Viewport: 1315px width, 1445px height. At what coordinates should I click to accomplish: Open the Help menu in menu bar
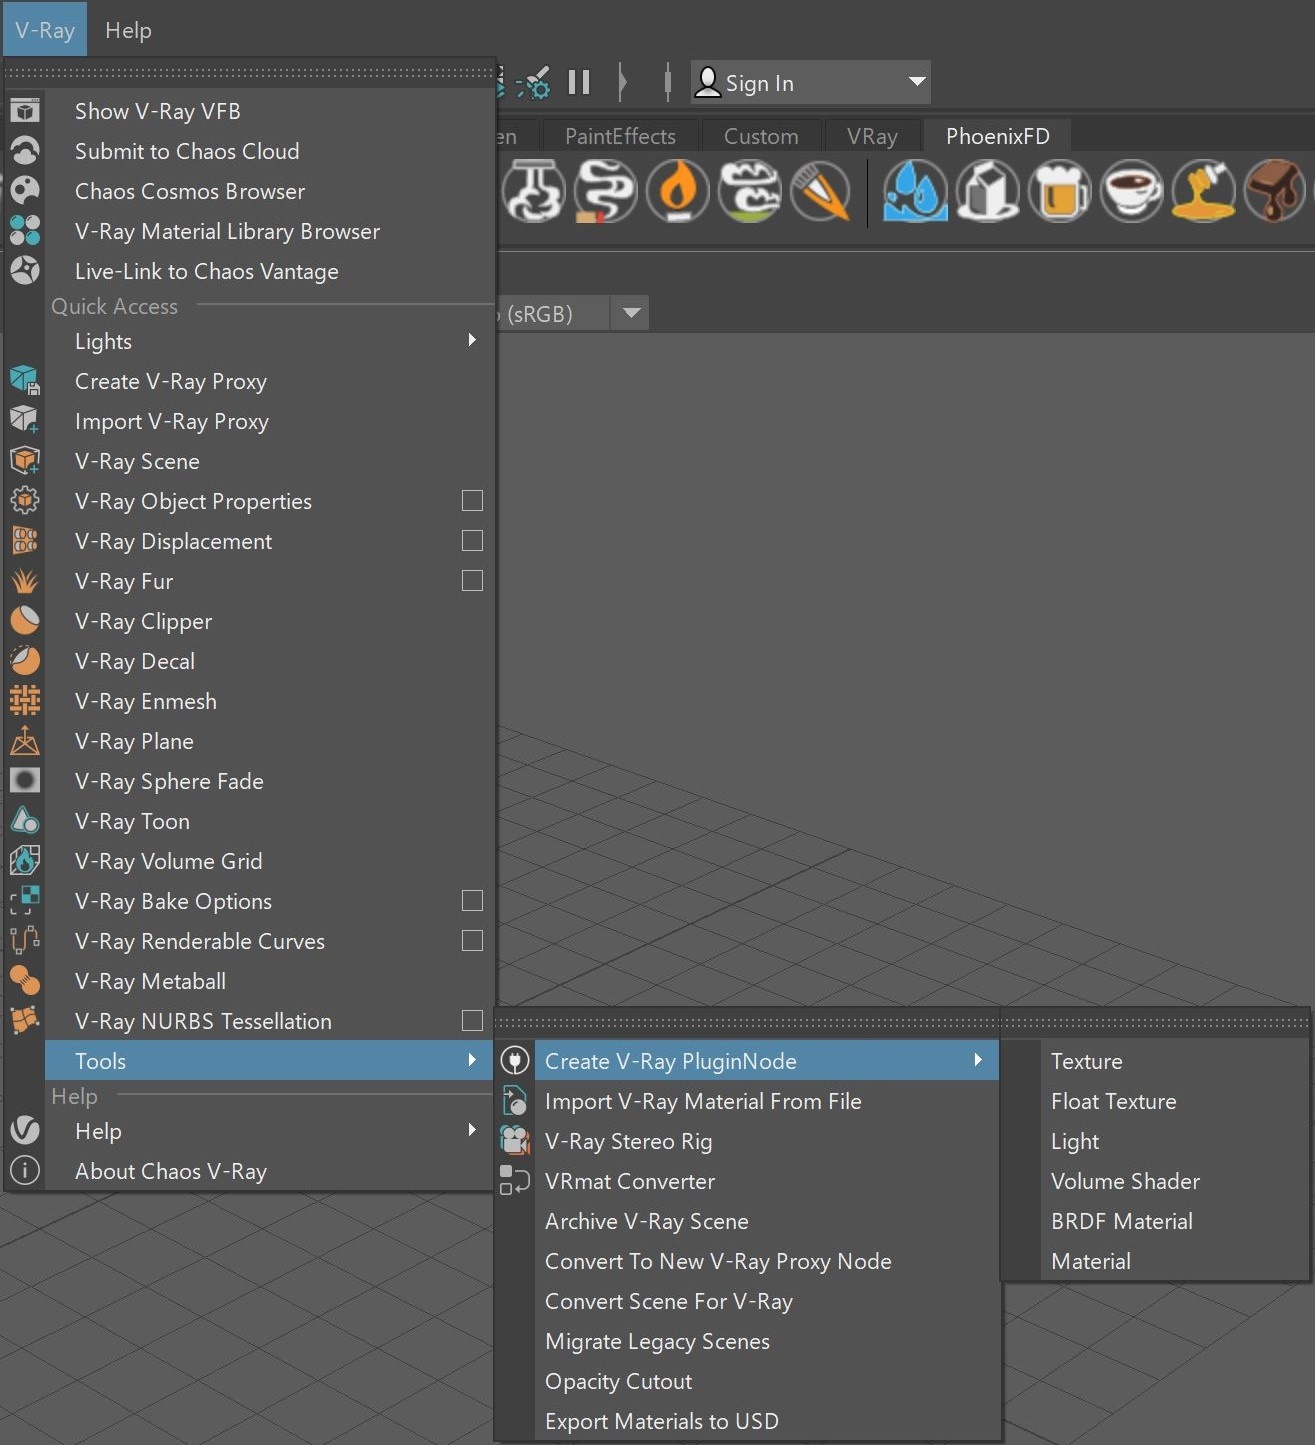tap(128, 30)
